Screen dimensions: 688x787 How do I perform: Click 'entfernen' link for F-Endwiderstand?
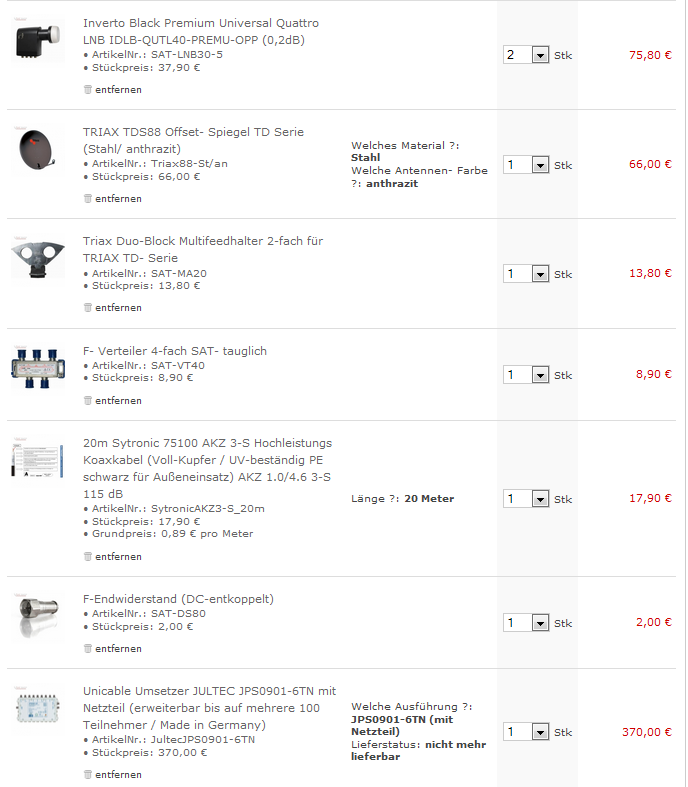click(x=118, y=649)
